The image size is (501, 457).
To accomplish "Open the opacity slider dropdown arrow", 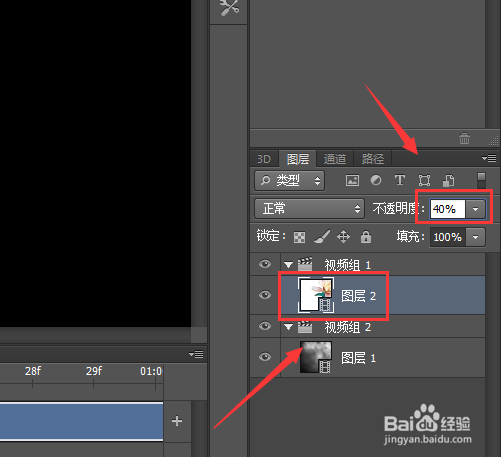I will pyautogui.click(x=476, y=209).
